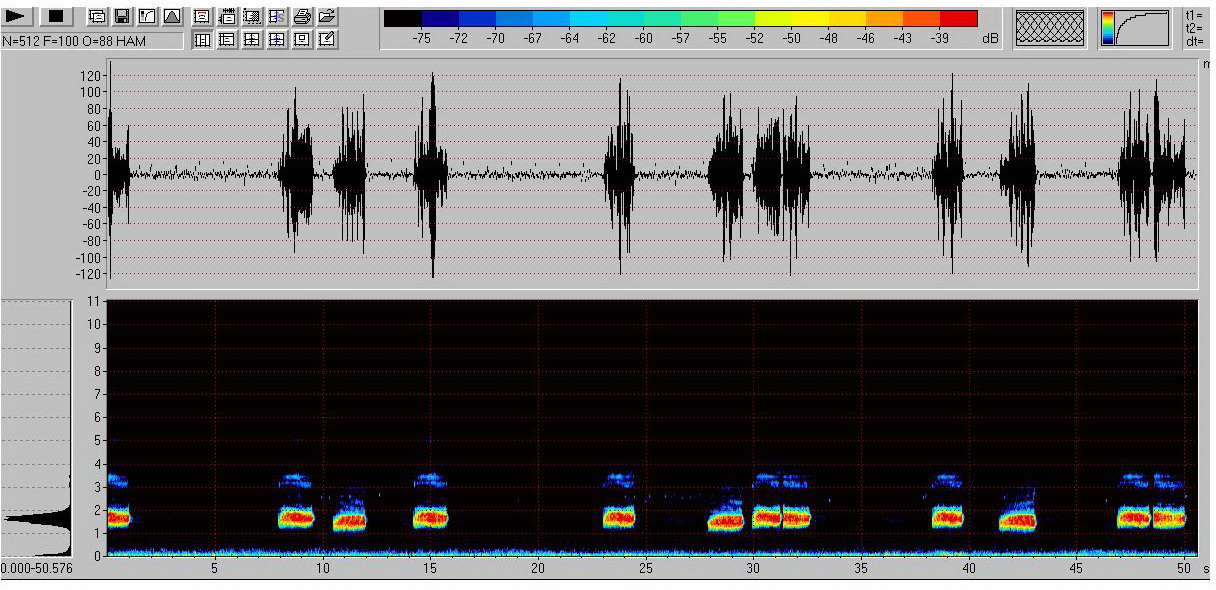The height and width of the screenshot is (590, 1216).
Task: Toggle the four-pane crosshair cursor button
Action: click(x=252, y=40)
